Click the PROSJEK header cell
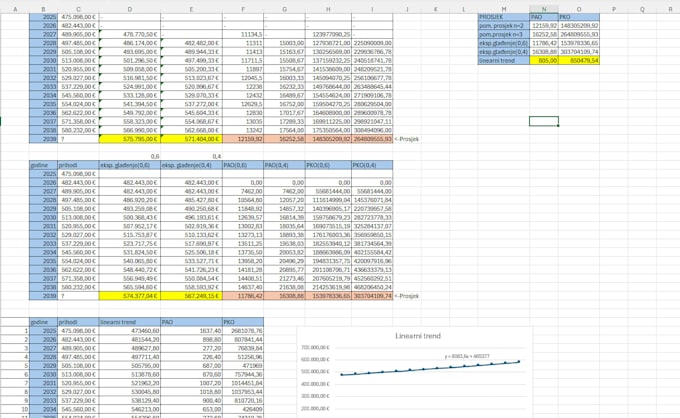This screenshot has height=418, width=680. pyautogui.click(x=503, y=17)
